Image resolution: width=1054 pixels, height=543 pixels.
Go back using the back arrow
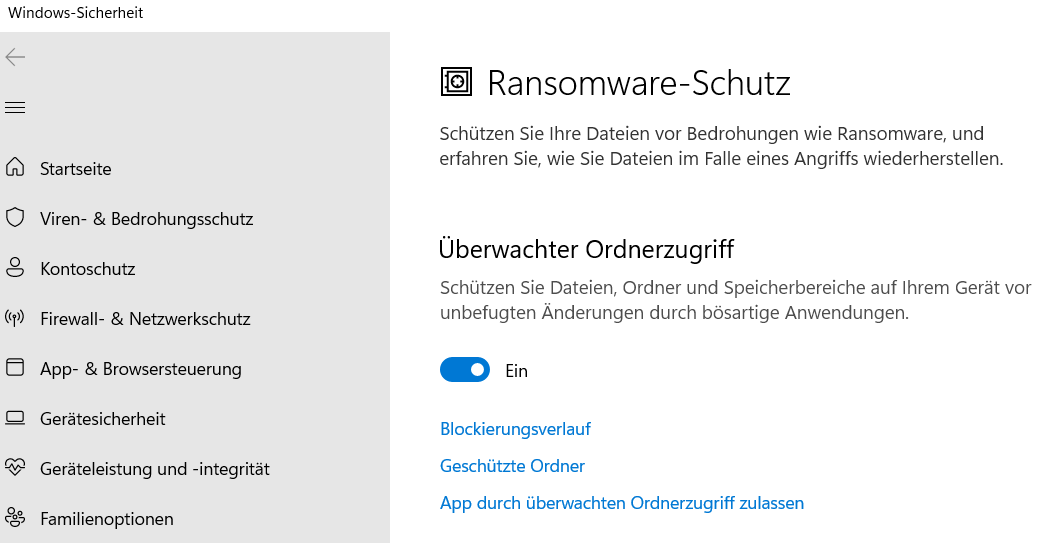pyautogui.click(x=15, y=57)
